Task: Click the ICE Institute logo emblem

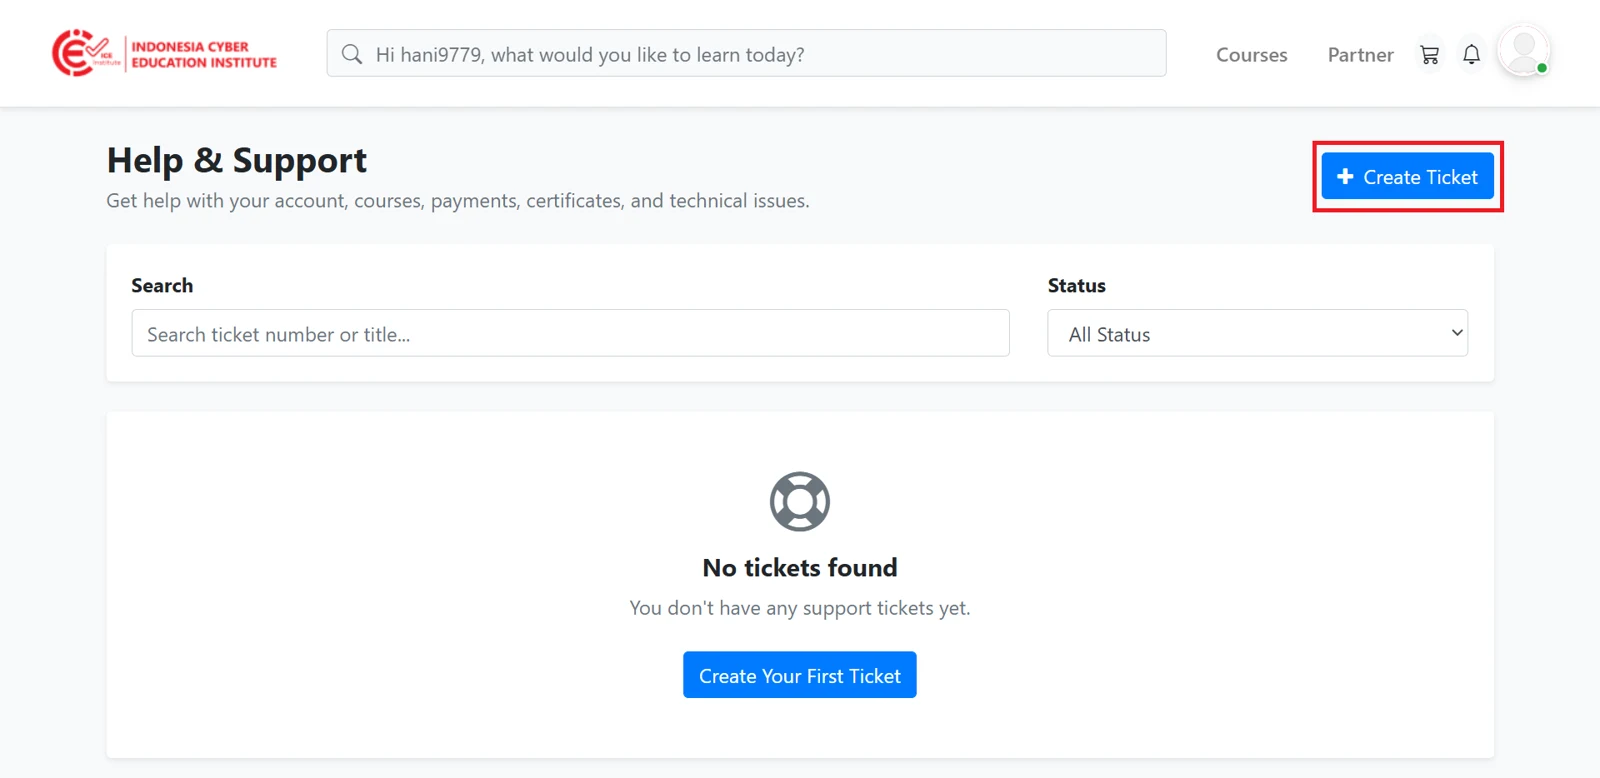Action: click(86, 53)
